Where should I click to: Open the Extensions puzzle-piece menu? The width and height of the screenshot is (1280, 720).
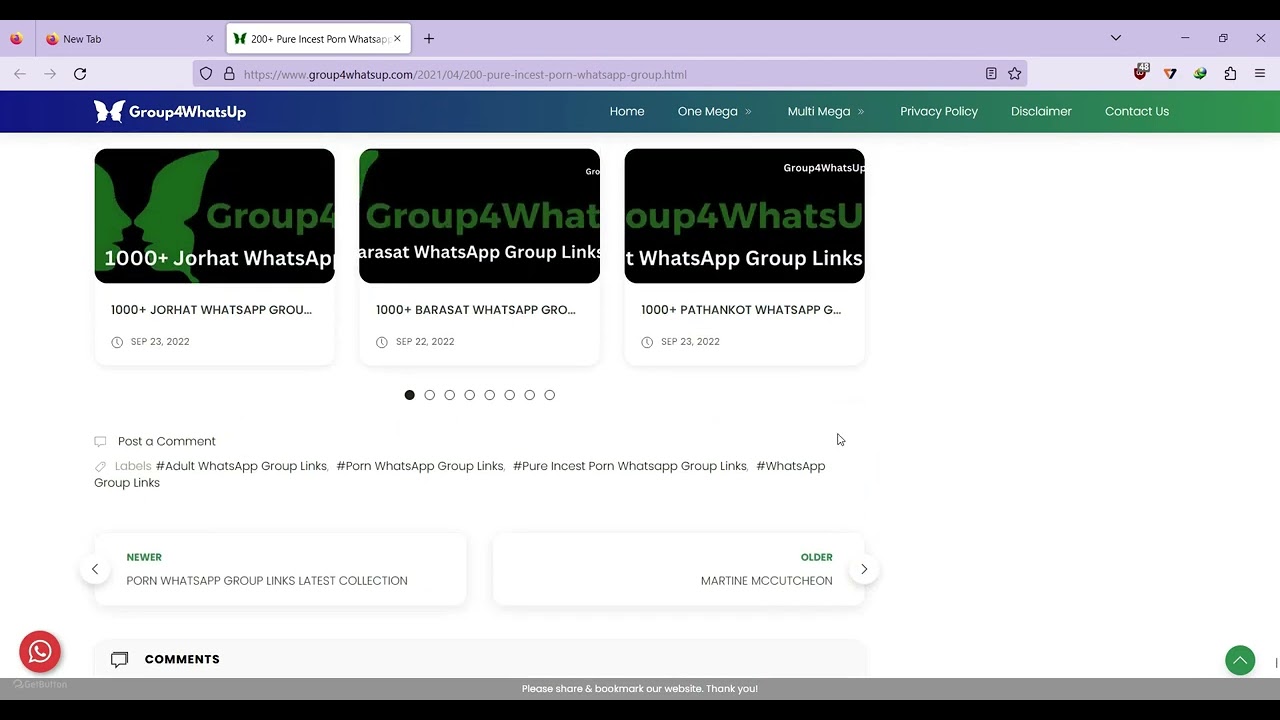click(1230, 74)
